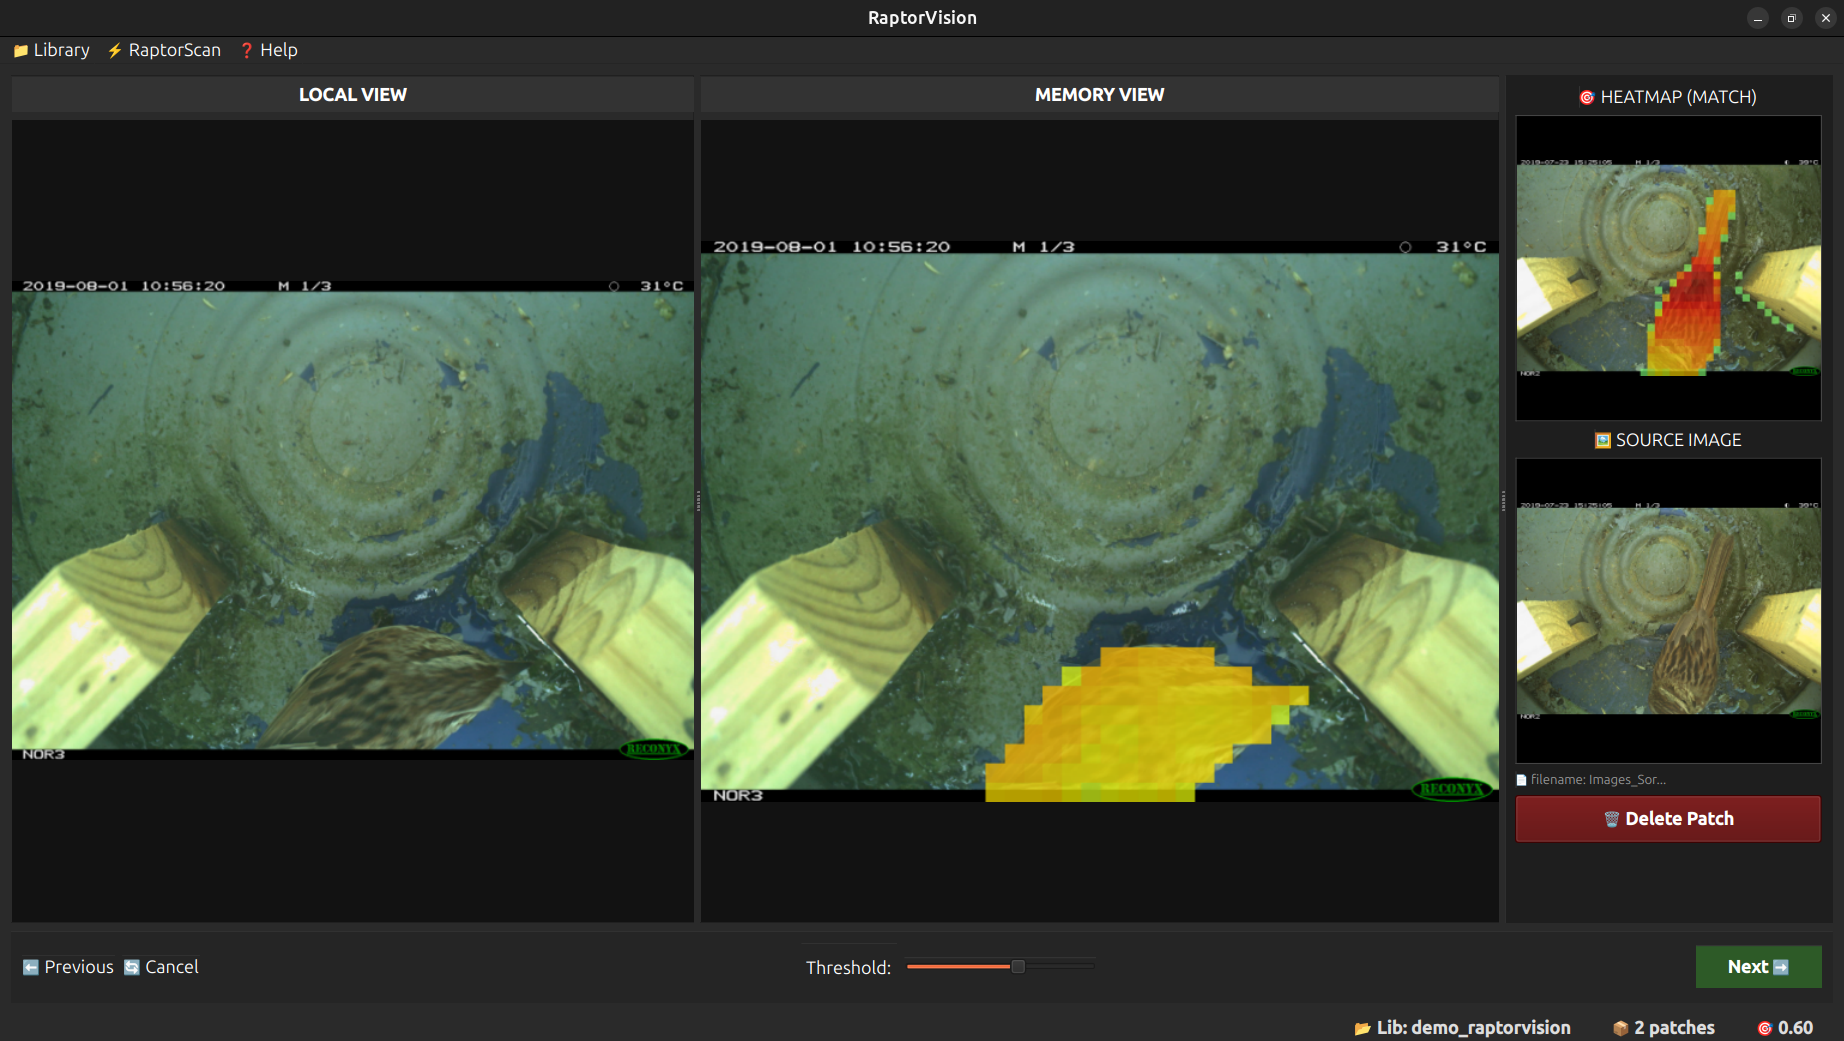Click the 'Threshold:' label
Viewport: 1844px width, 1041px height.
pos(848,968)
